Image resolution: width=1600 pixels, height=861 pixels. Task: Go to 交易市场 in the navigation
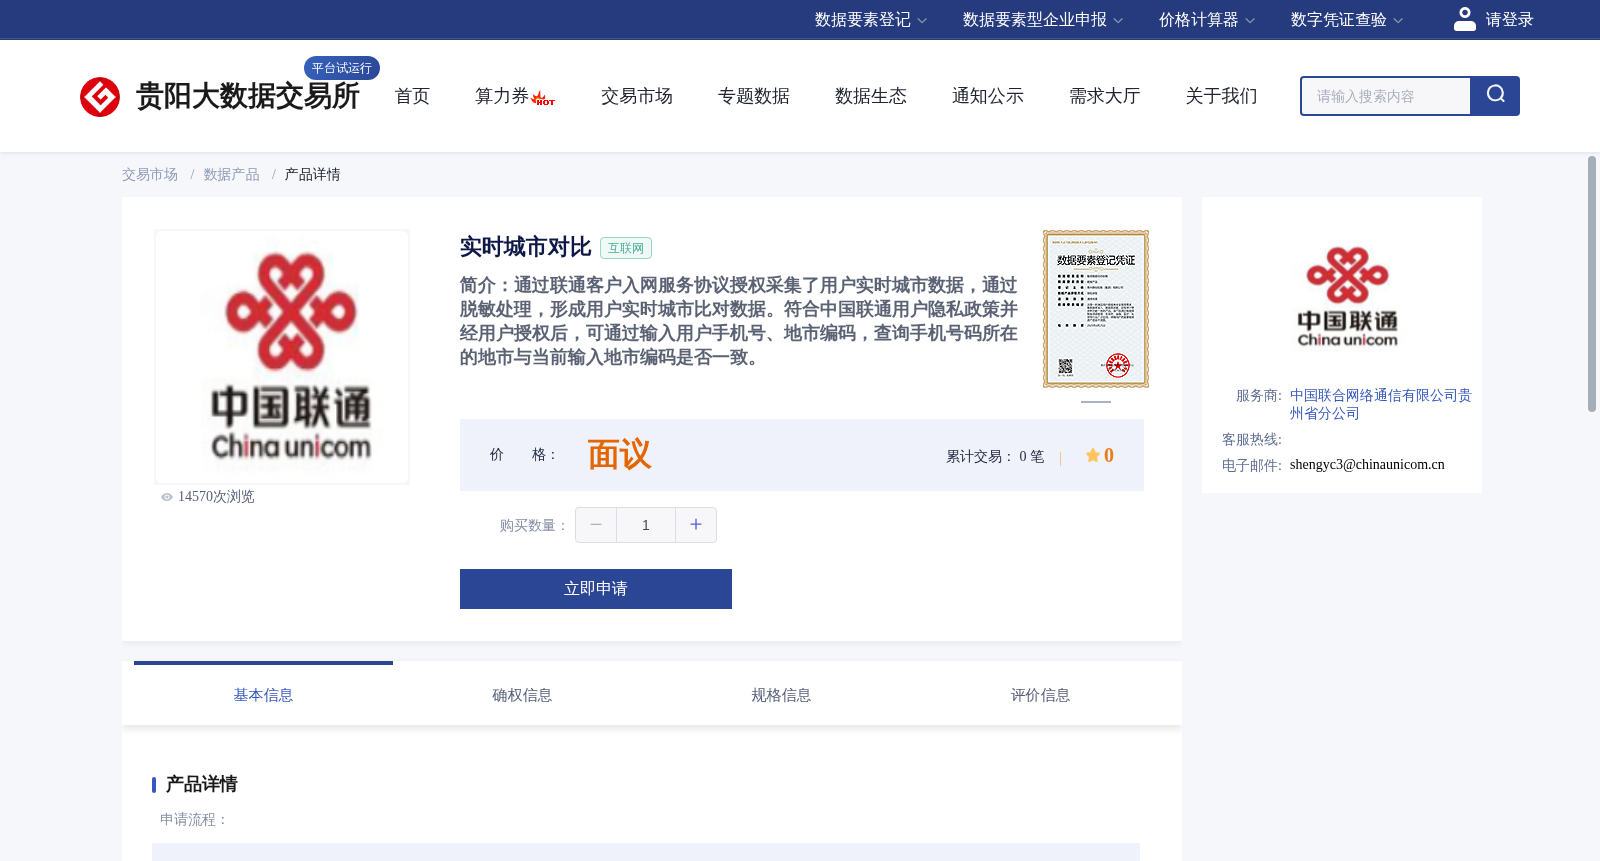click(x=637, y=96)
